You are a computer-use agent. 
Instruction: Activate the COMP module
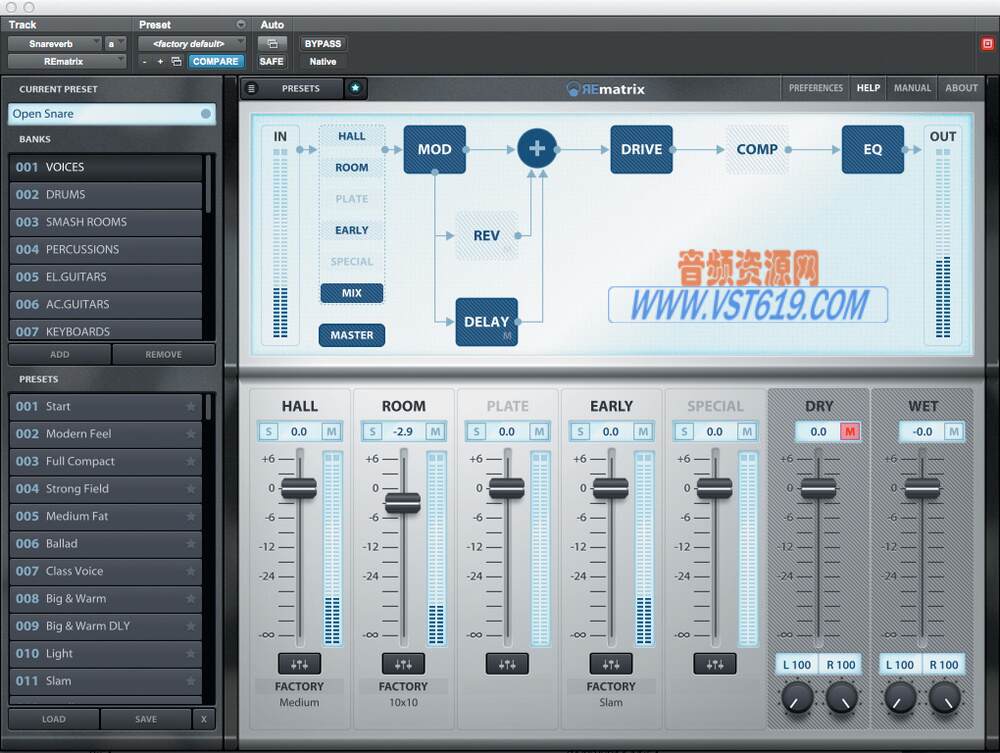tap(756, 148)
